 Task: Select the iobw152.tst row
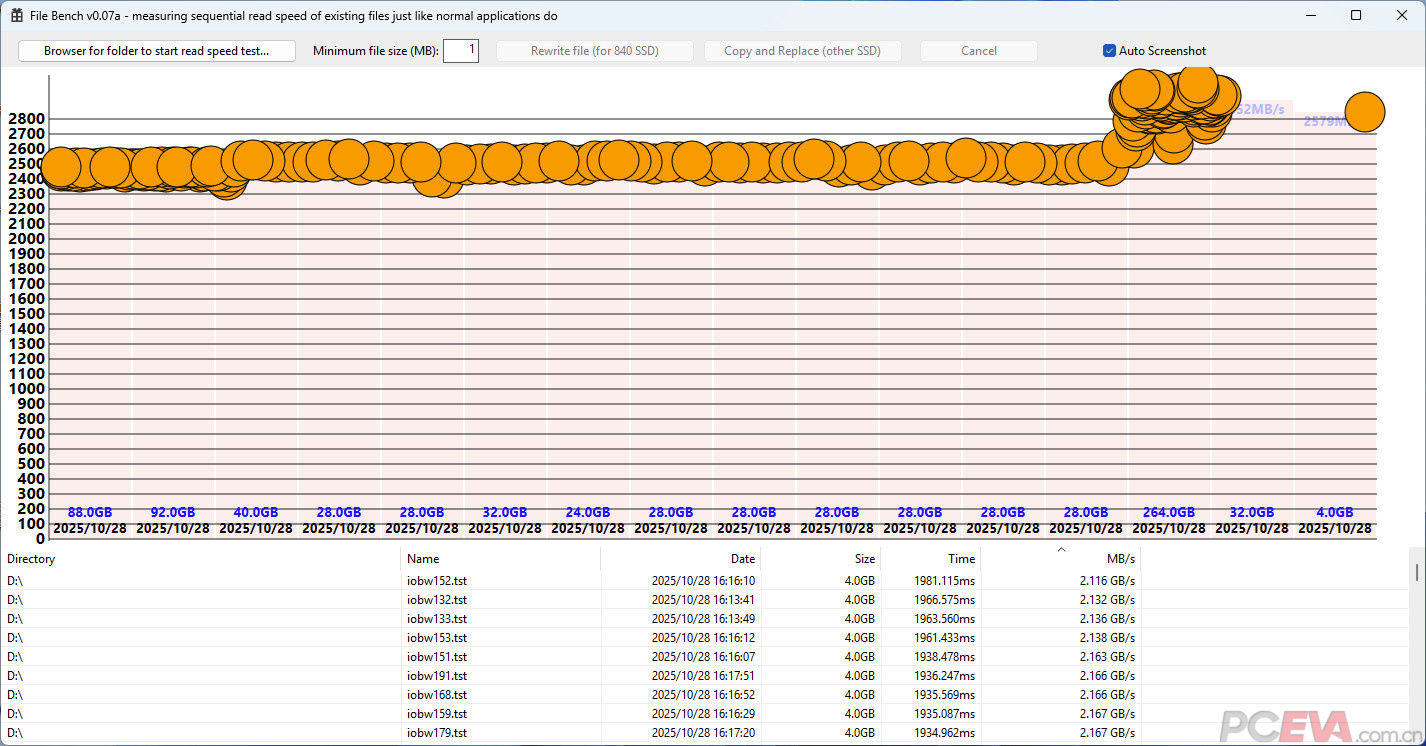(x=437, y=581)
